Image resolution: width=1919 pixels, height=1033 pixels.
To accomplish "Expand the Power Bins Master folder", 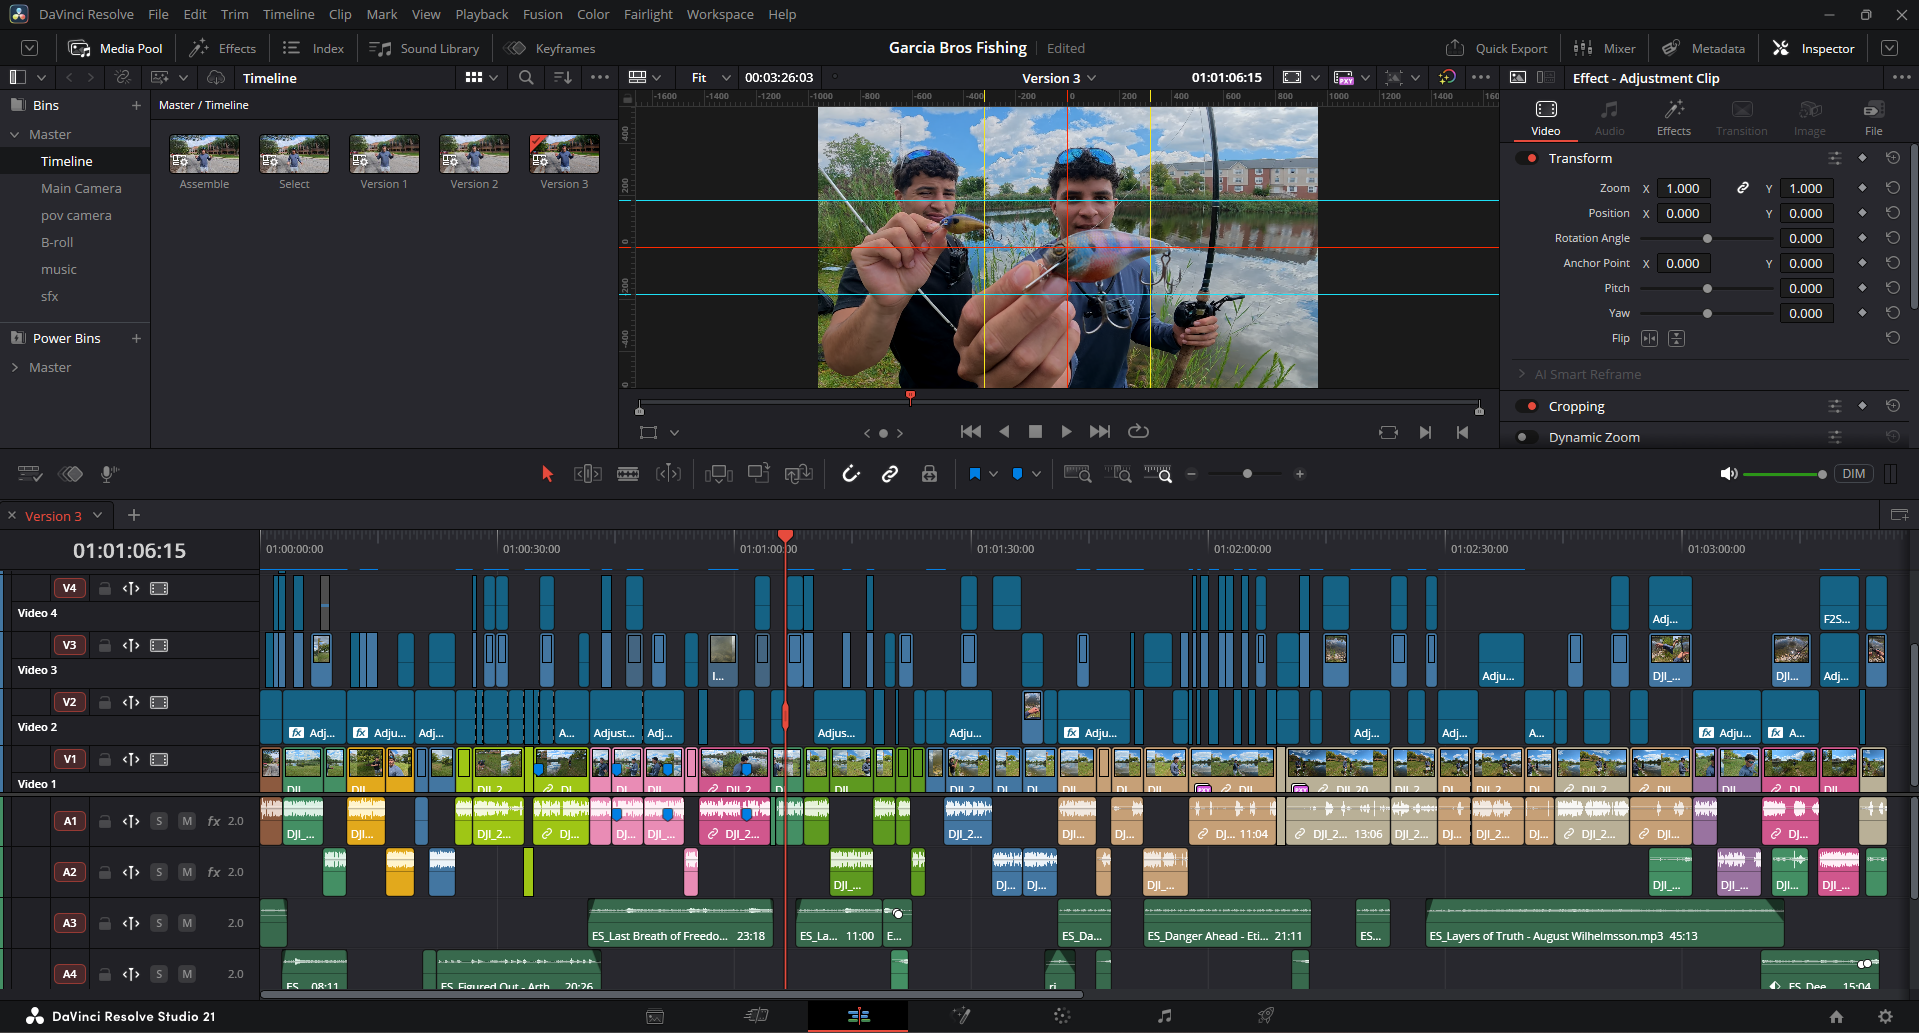I will click(x=15, y=367).
